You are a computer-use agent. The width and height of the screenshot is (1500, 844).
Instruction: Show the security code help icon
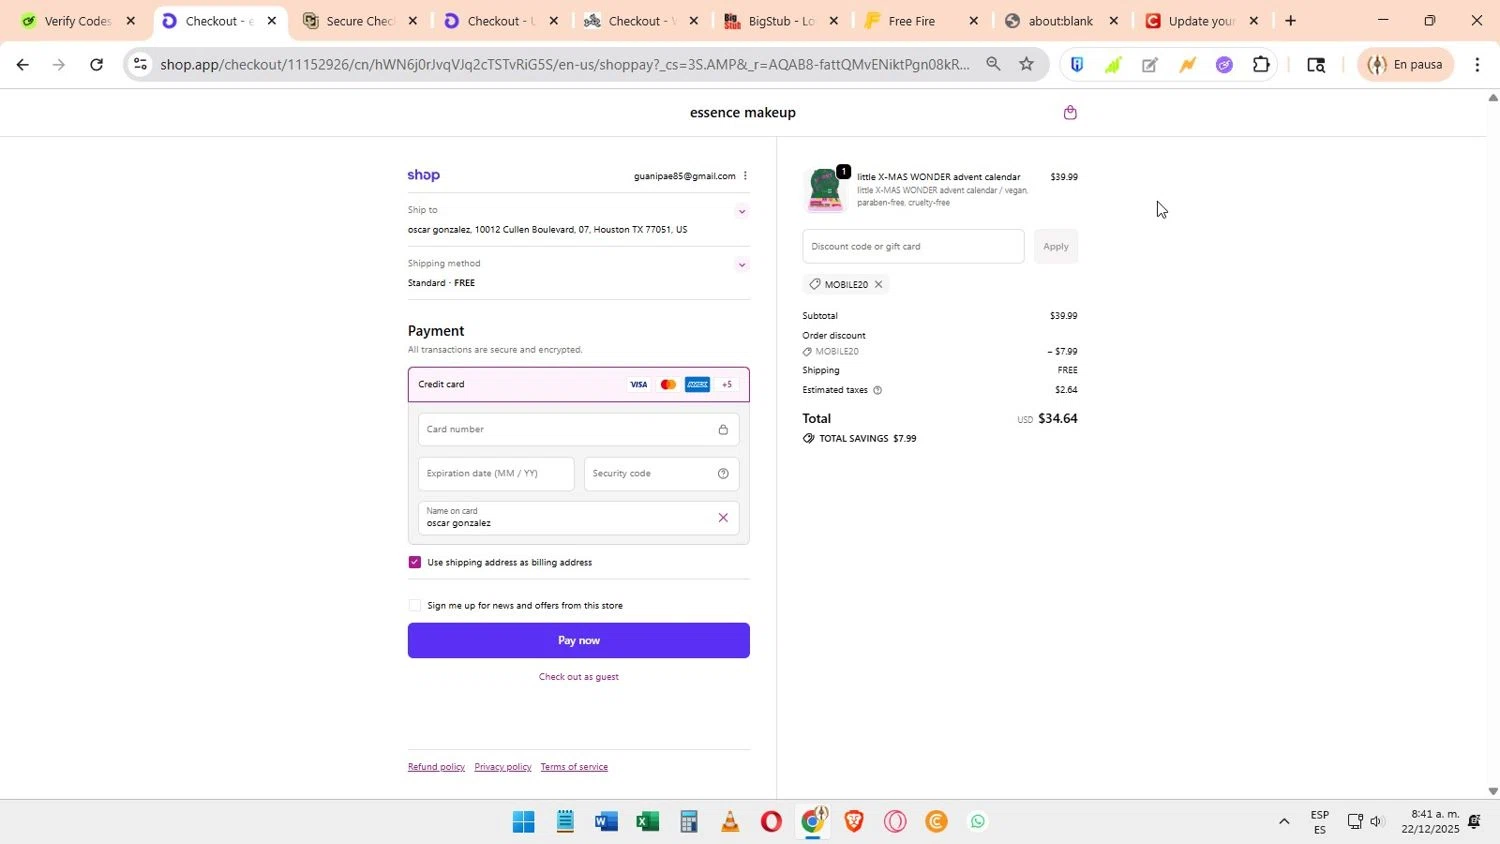723,474
